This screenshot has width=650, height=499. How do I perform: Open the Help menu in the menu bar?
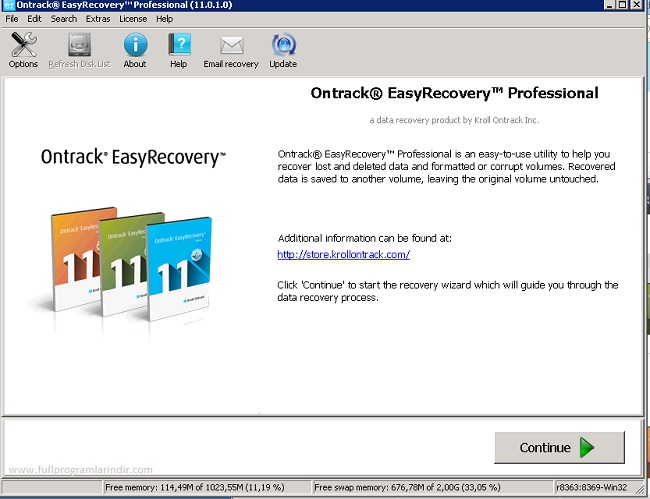click(x=164, y=19)
